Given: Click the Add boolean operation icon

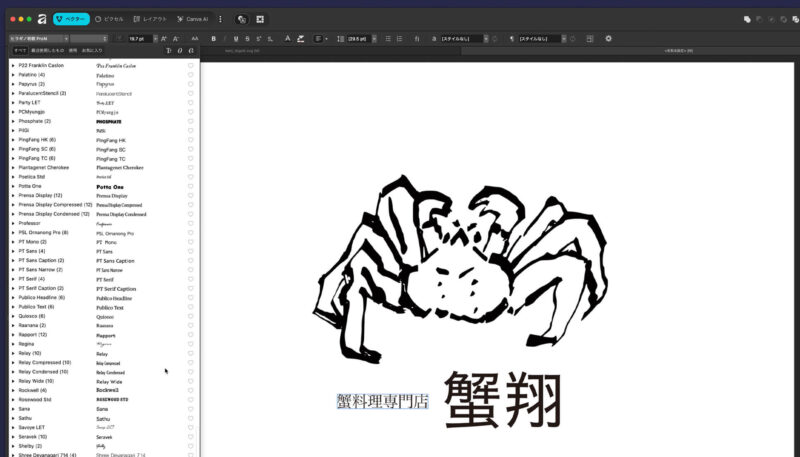Looking at the screenshot, I should pos(747,19).
